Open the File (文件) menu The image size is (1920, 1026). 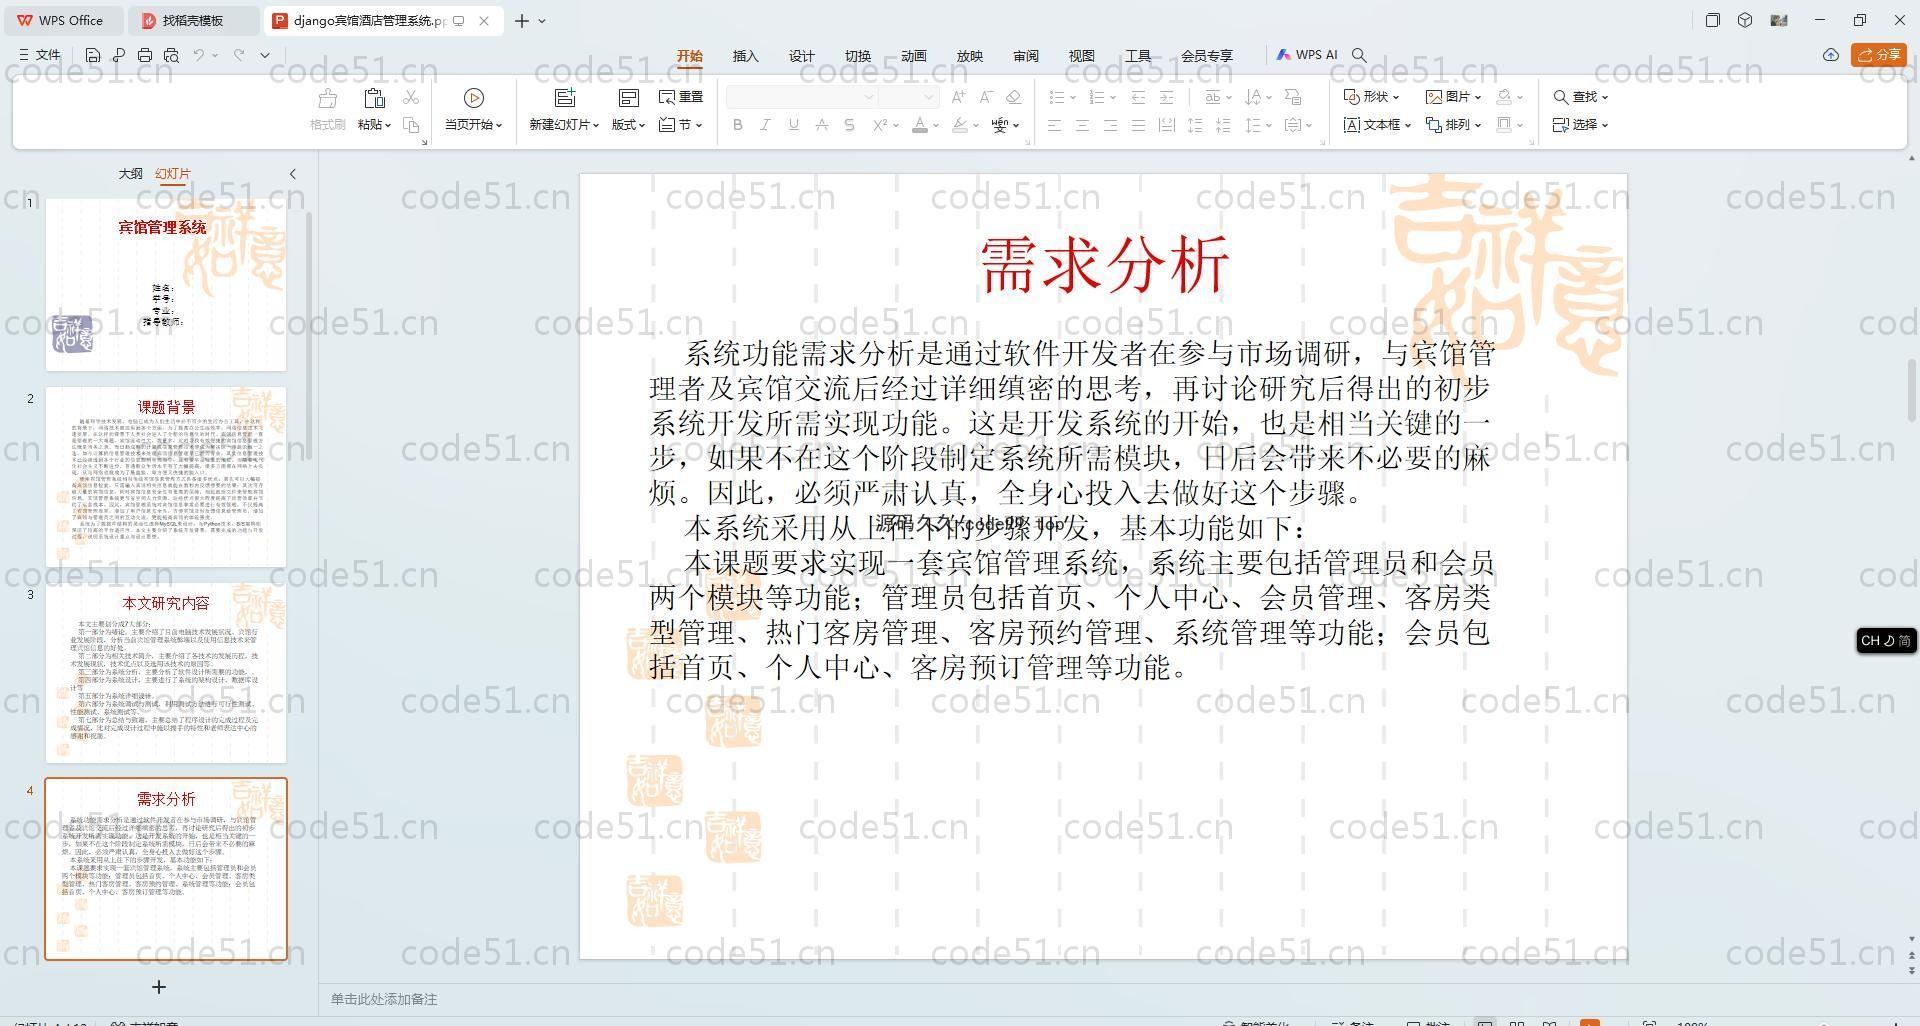pyautogui.click(x=40, y=55)
